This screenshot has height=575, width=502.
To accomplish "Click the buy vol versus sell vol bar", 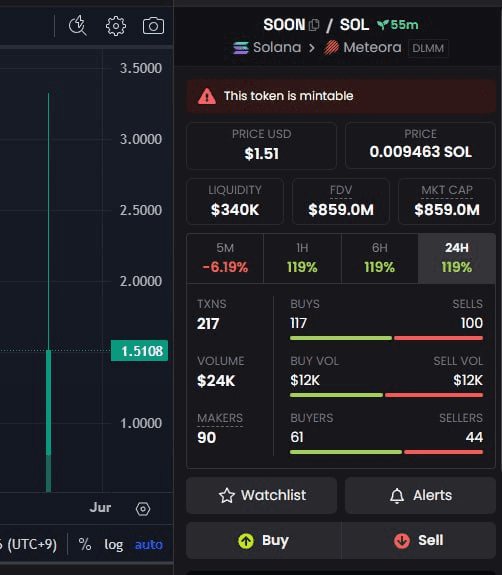I will click(x=386, y=395).
